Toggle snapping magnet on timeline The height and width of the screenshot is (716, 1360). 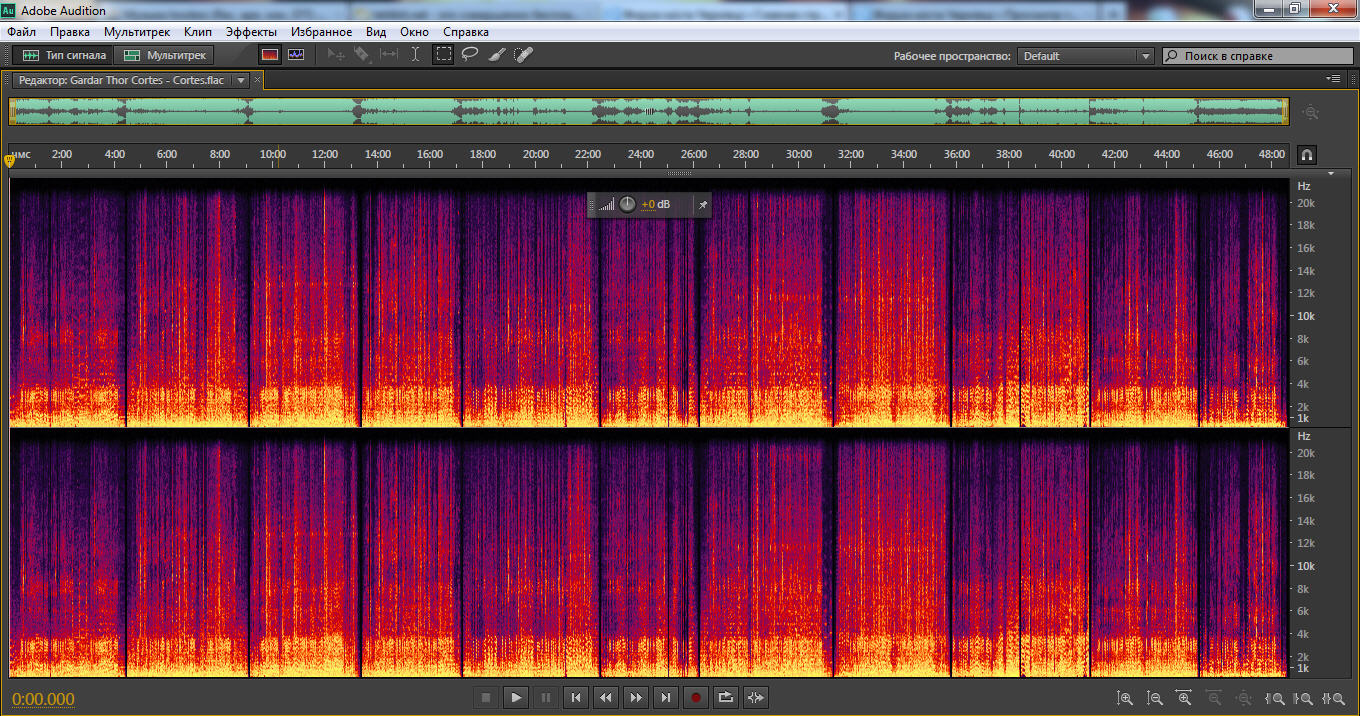1306,155
